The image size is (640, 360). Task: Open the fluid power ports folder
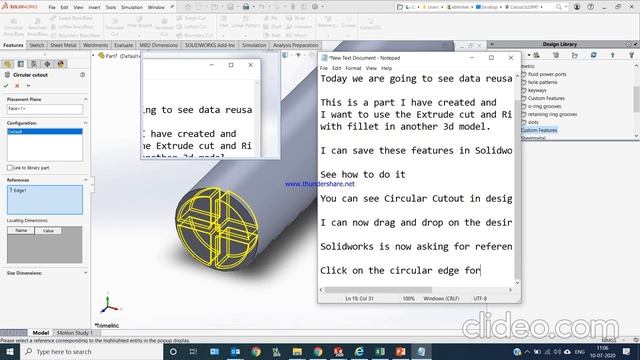[547, 74]
